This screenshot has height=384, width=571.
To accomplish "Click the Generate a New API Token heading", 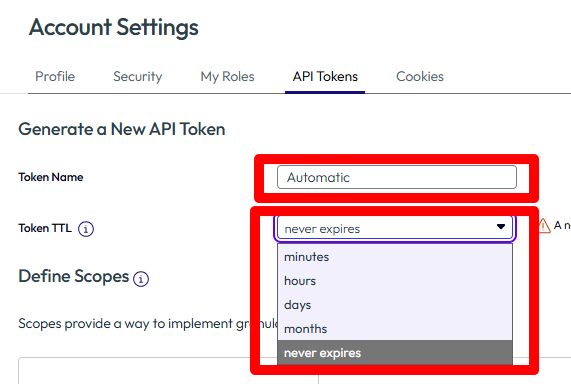I will click(122, 129).
